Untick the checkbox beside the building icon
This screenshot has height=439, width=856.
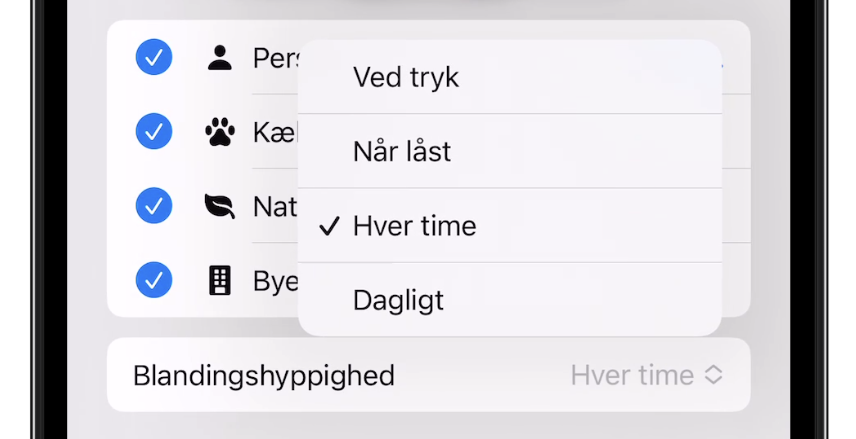click(x=154, y=281)
